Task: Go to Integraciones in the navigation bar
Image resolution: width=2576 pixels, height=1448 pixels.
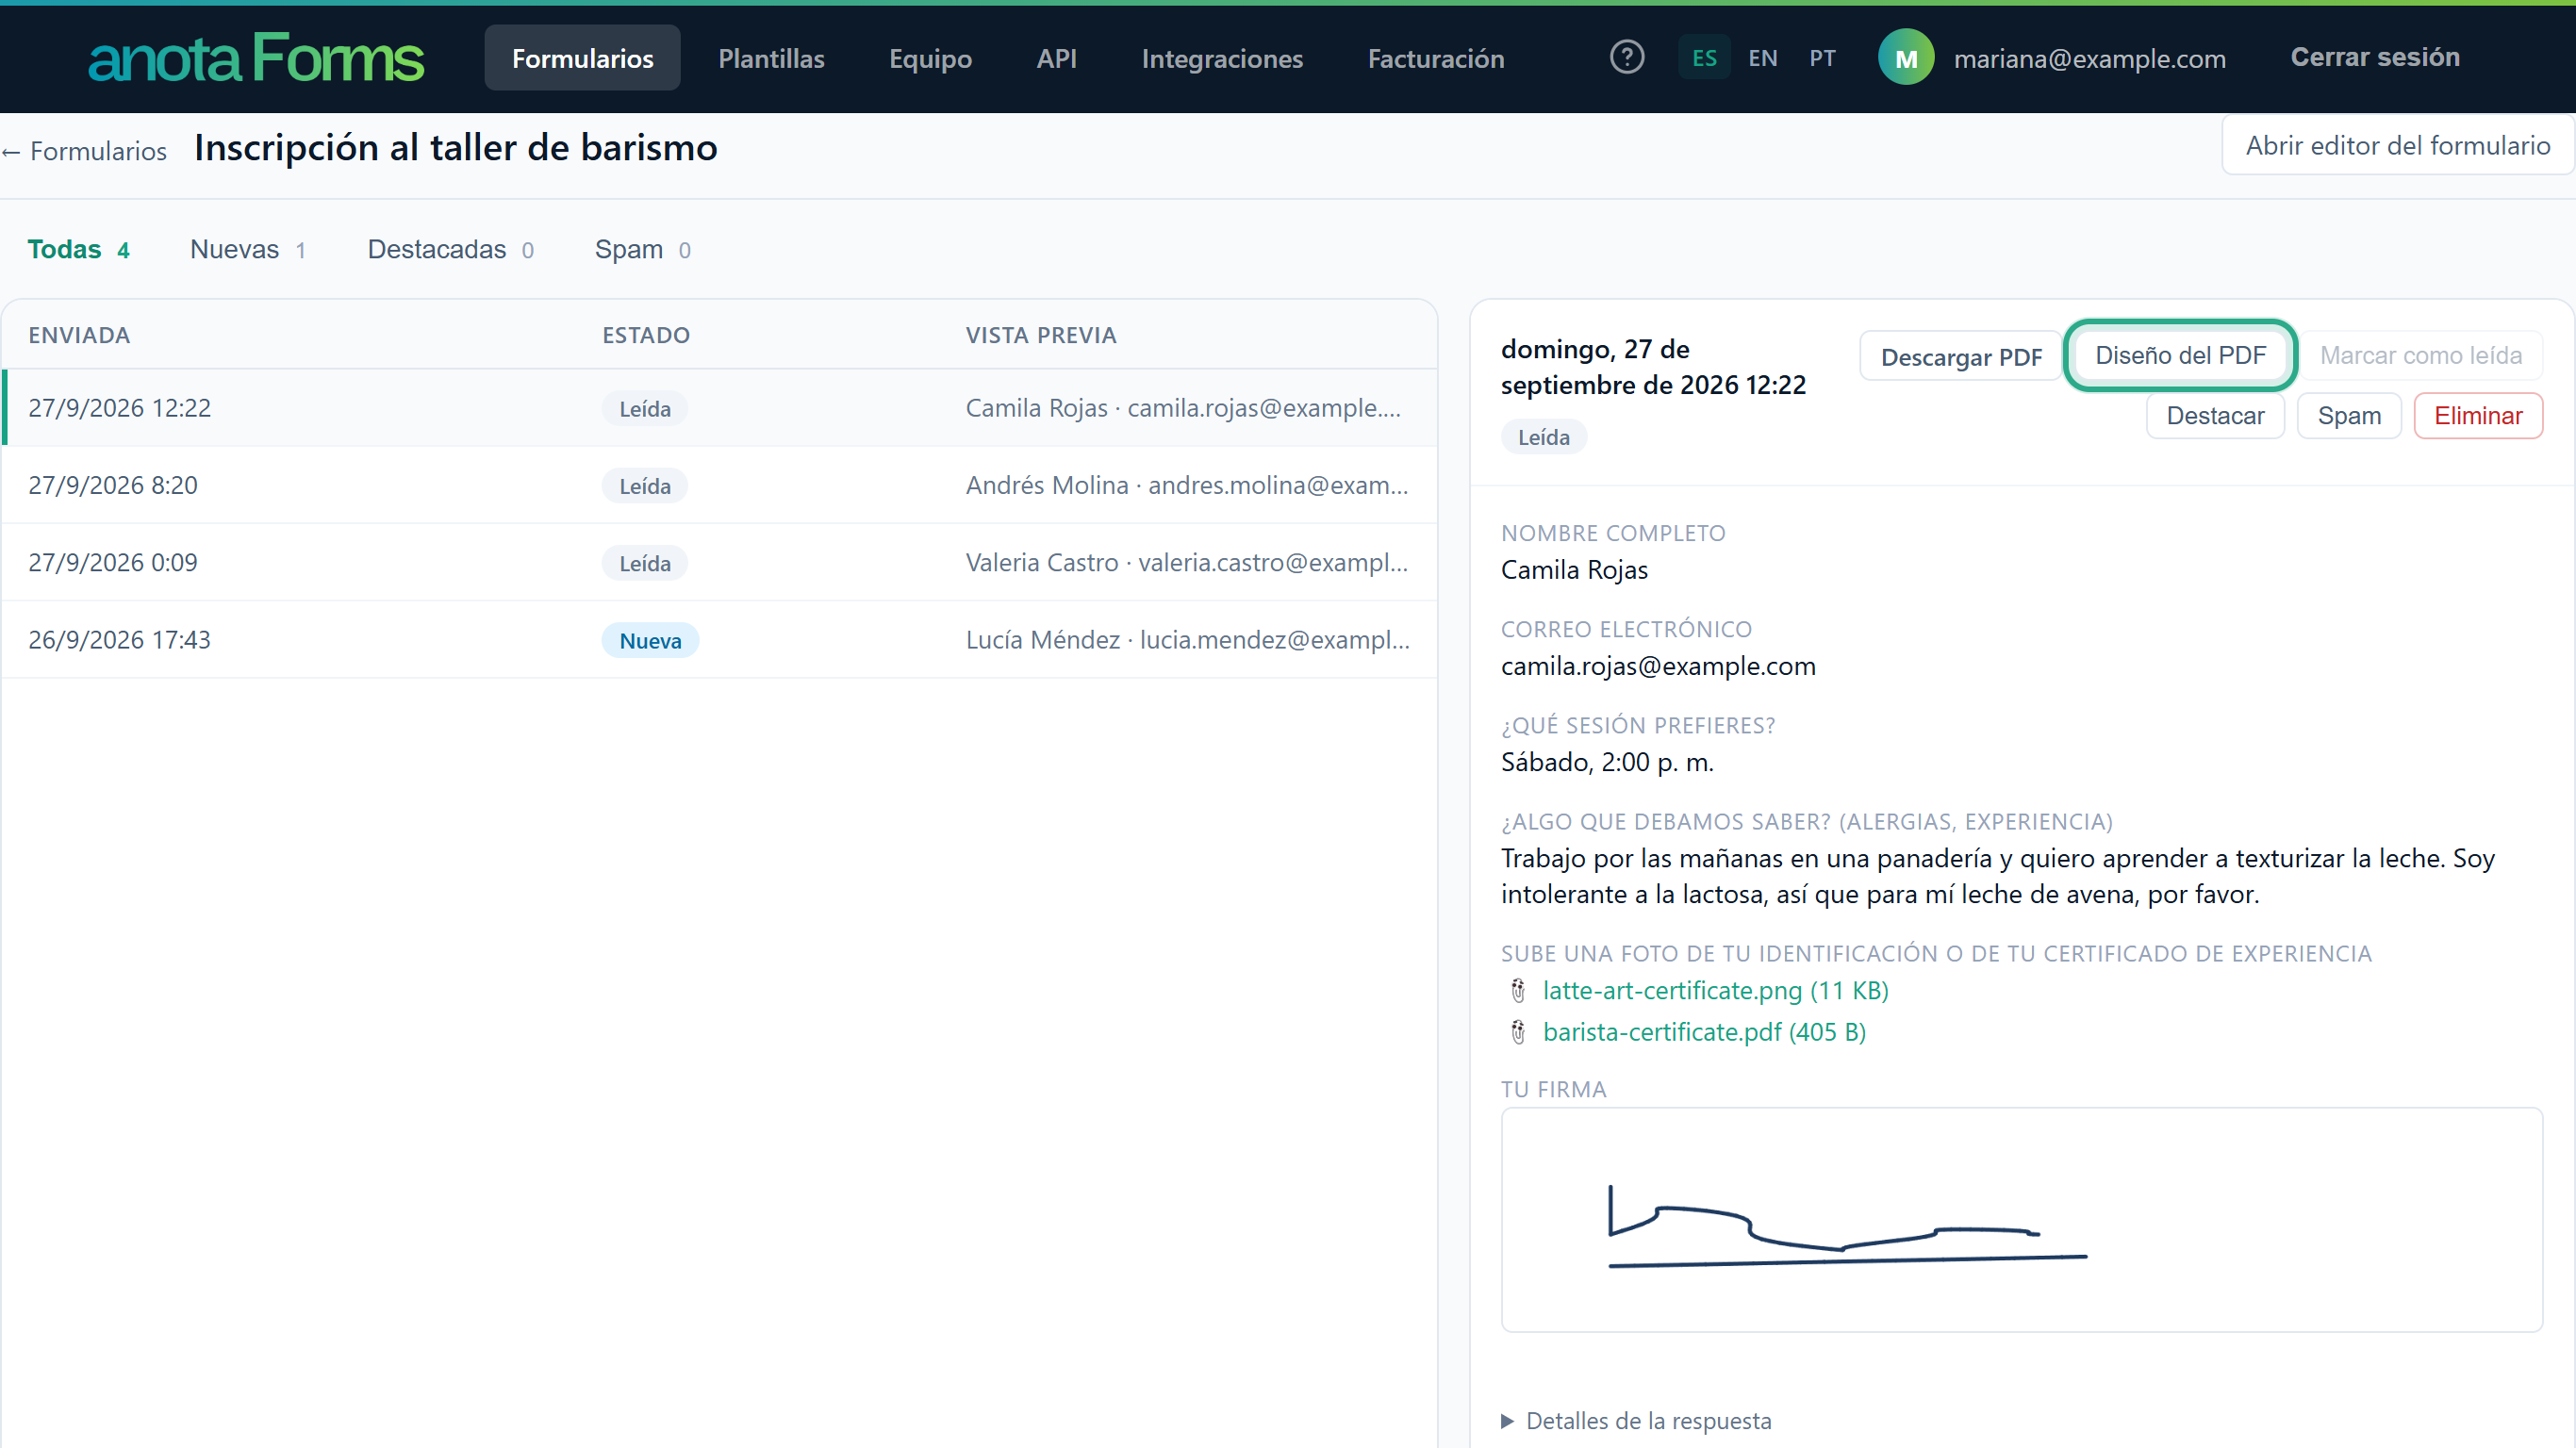Action: tap(1222, 58)
